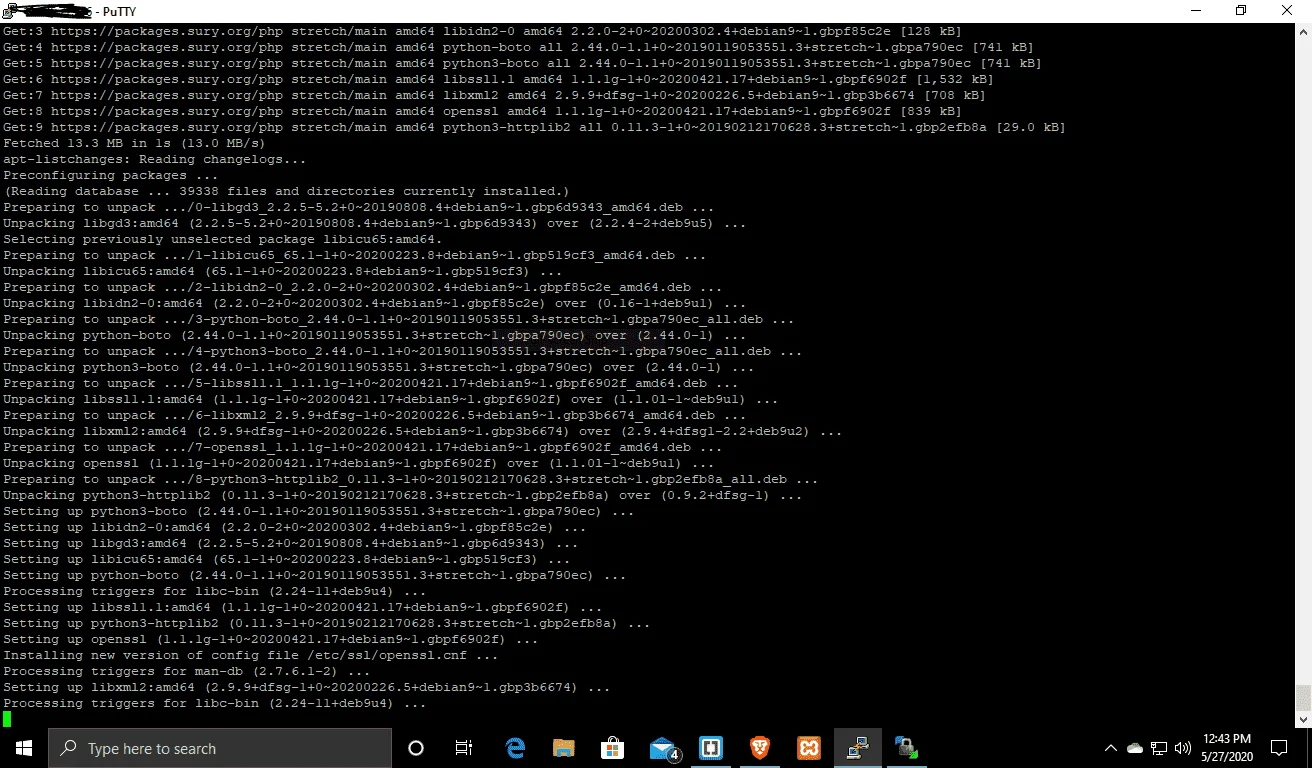
Task: Click the terminal scrollbar thumb
Action: click(1303, 697)
